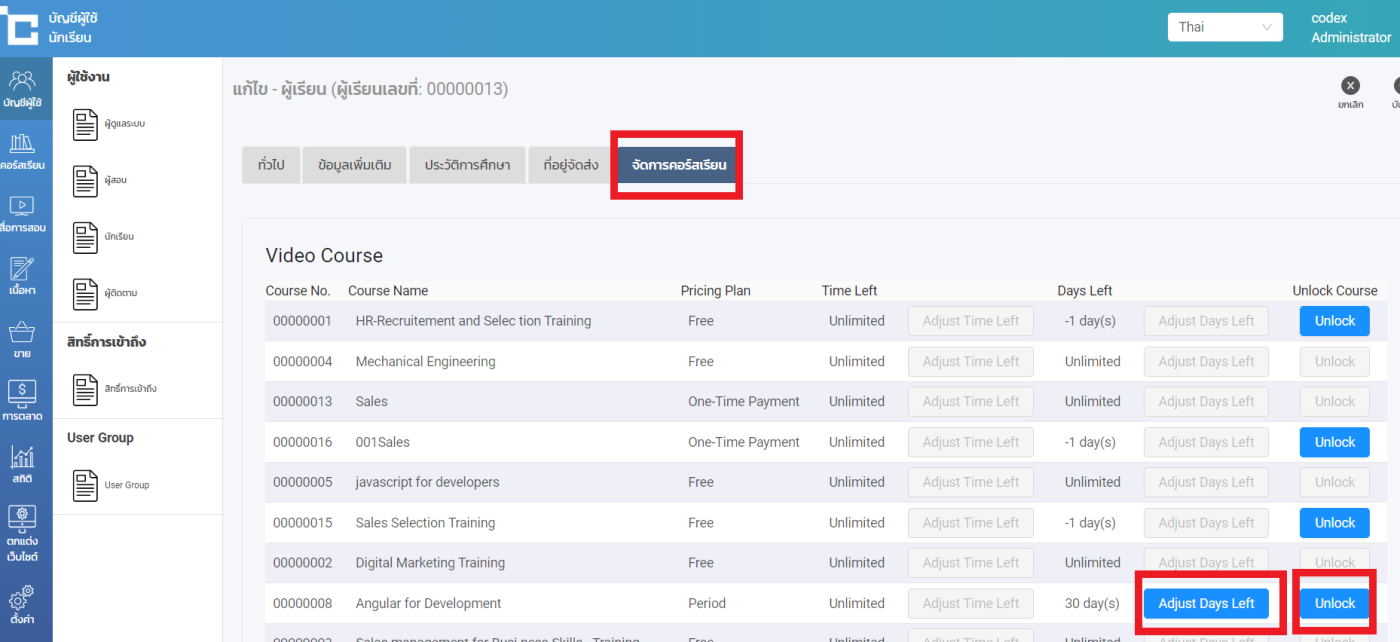Switch to the ประวัติการศึกษา tab
The image size is (1400, 642).
[x=467, y=165]
